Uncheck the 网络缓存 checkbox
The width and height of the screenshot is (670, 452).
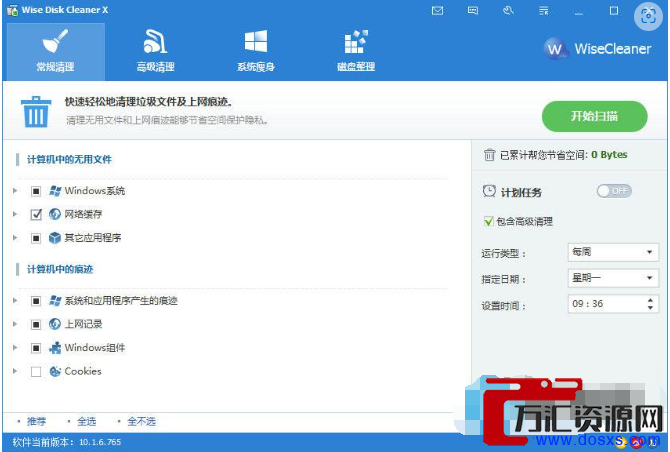pos(36,214)
